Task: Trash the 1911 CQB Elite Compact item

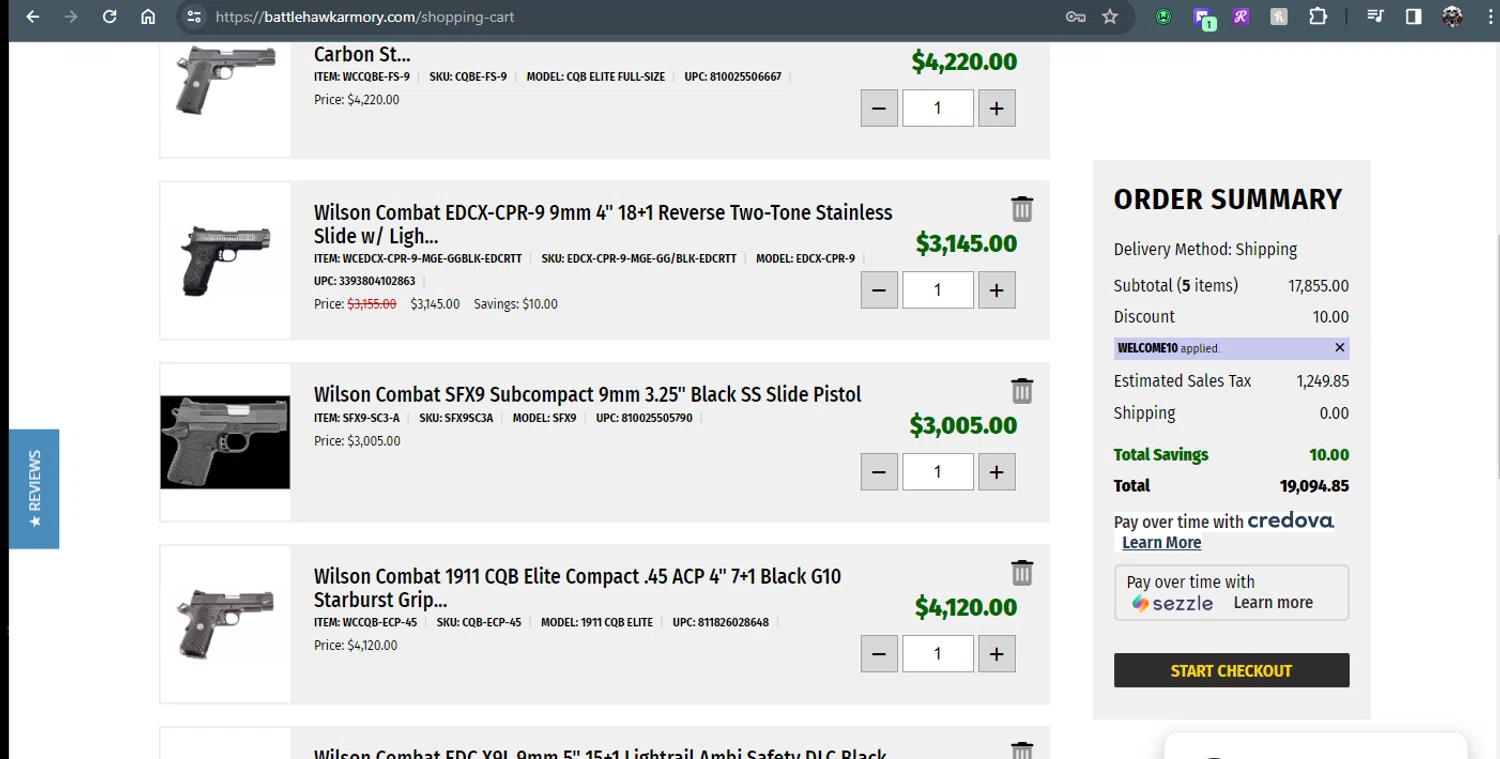Action: pos(1021,573)
